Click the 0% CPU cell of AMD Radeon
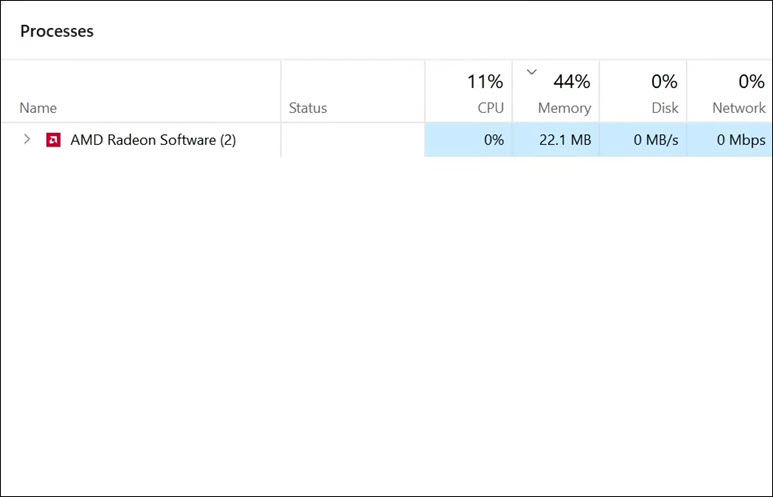 tap(493, 140)
